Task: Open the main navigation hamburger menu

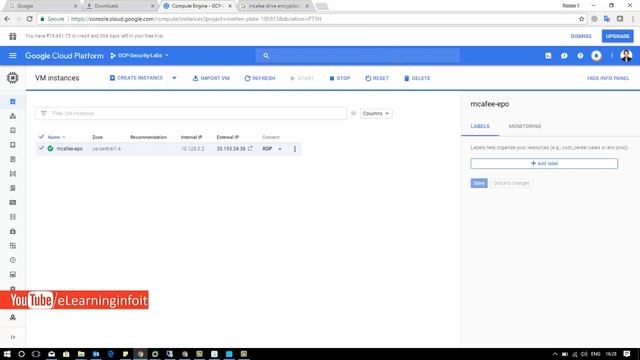Action: coord(13,56)
